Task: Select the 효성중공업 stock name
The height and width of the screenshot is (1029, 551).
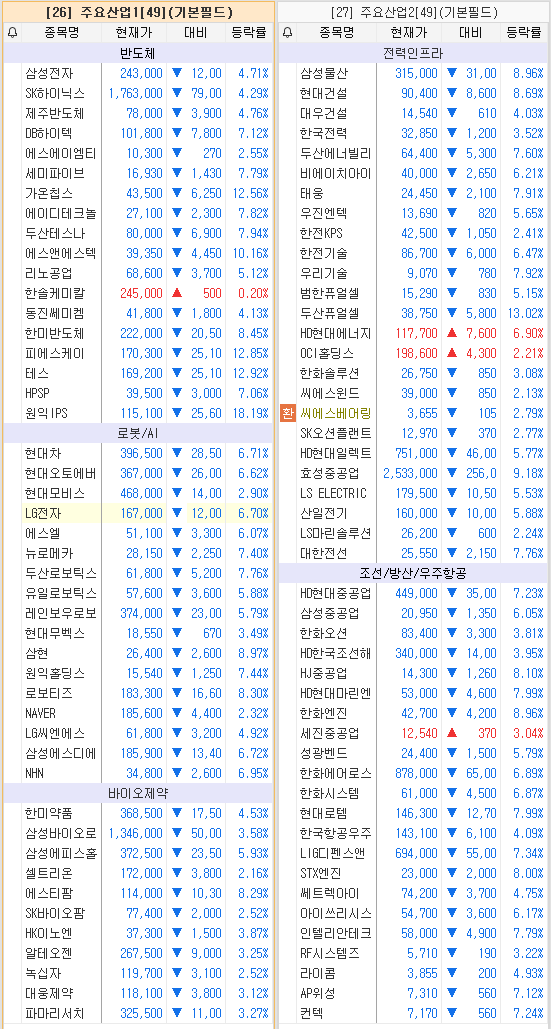Action: click(x=329, y=473)
